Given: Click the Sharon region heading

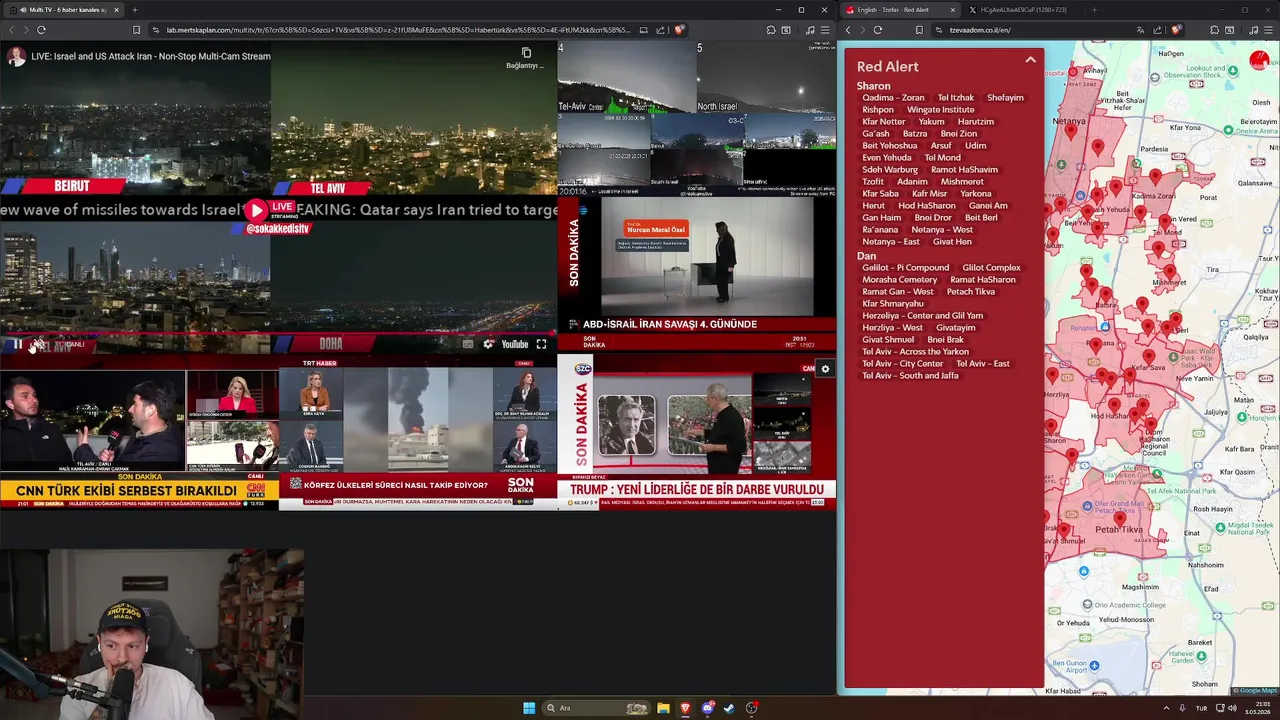Looking at the screenshot, I should (873, 86).
